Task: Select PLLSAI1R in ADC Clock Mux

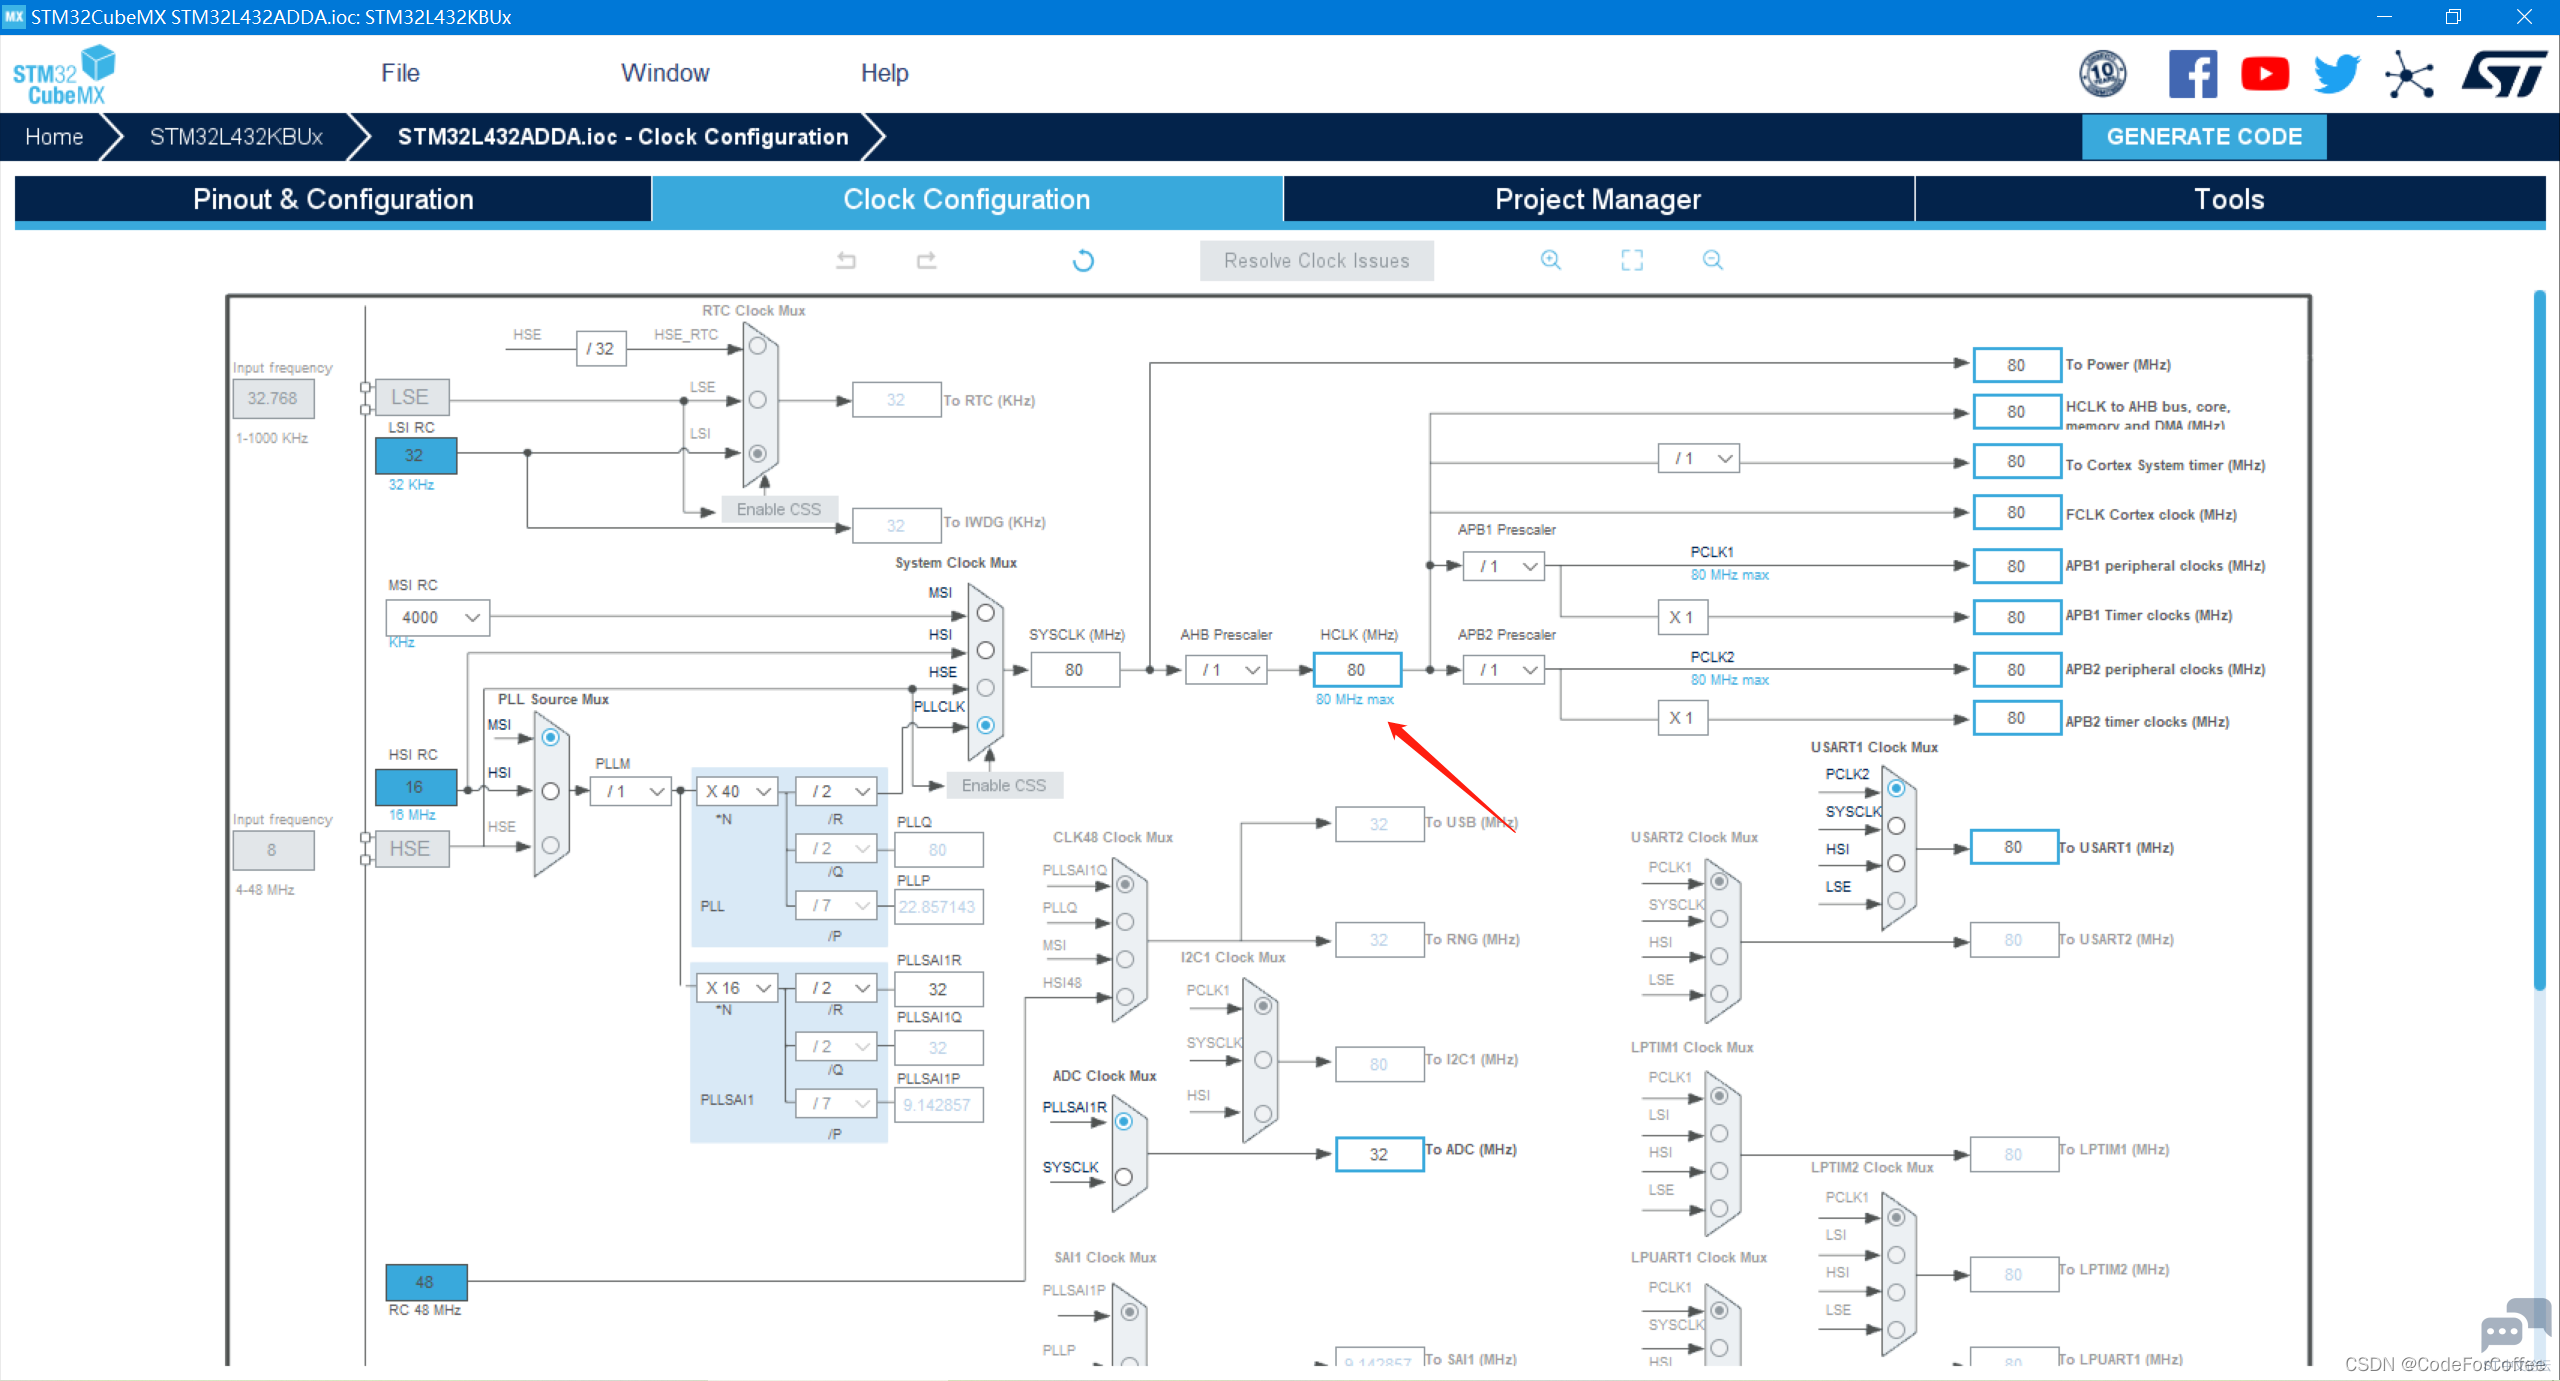Action: pyautogui.click(x=1123, y=1121)
